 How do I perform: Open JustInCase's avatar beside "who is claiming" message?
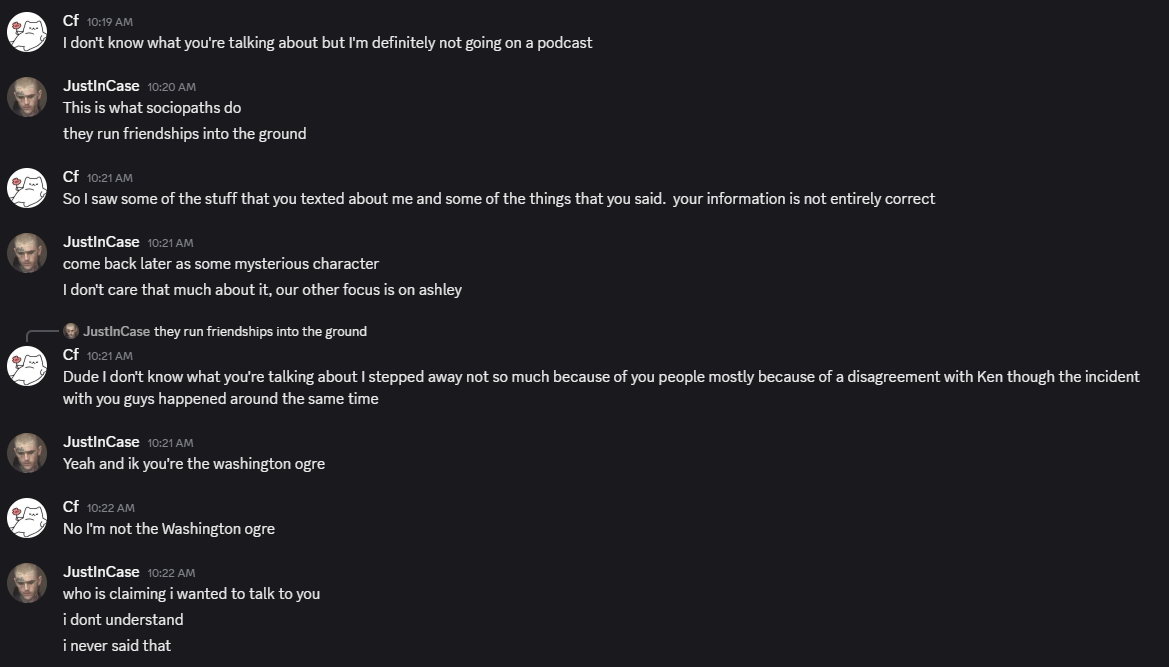27,583
